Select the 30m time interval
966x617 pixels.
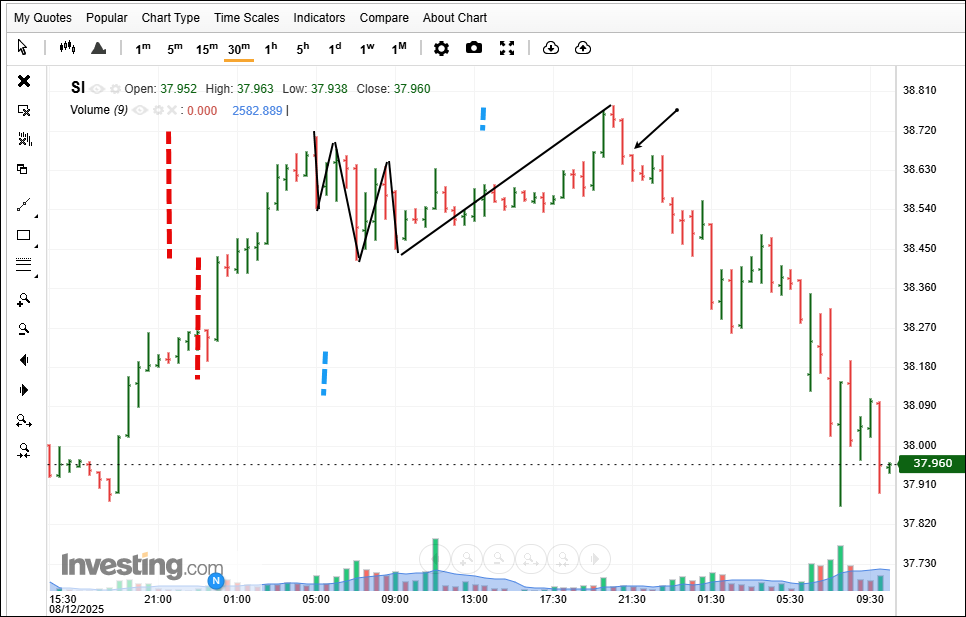[x=238, y=49]
